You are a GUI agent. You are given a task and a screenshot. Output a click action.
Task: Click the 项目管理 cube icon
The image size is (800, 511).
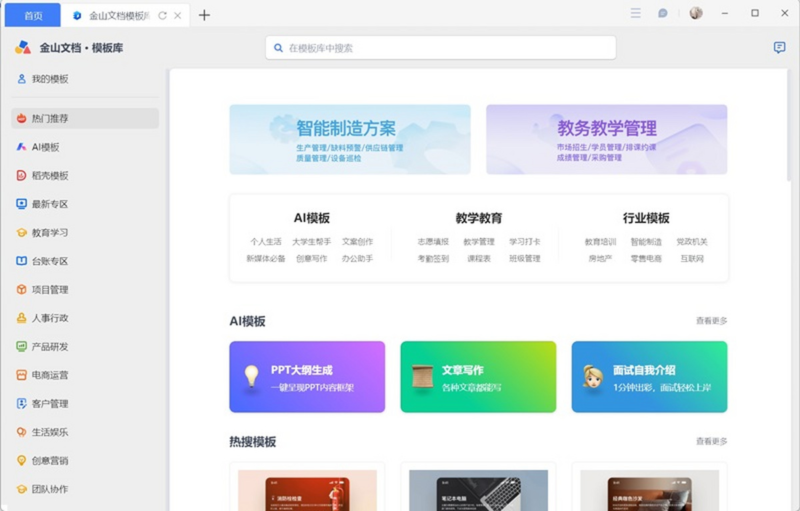pyautogui.click(x=21, y=289)
